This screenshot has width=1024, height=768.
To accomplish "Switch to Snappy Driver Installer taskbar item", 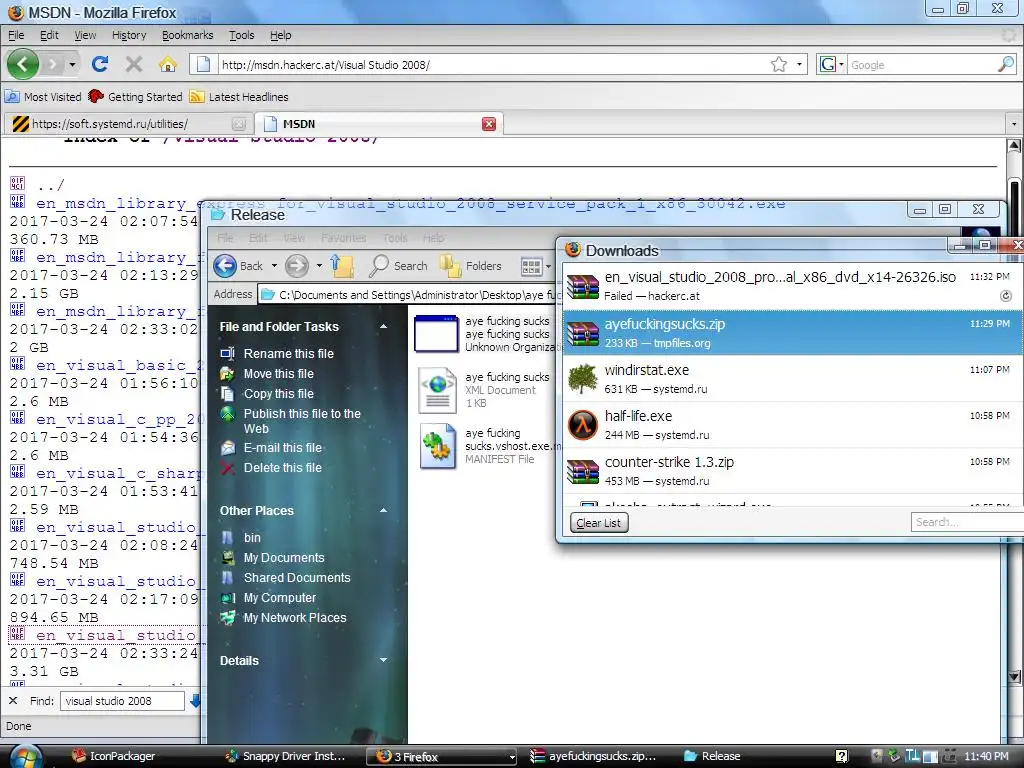I will point(286,756).
